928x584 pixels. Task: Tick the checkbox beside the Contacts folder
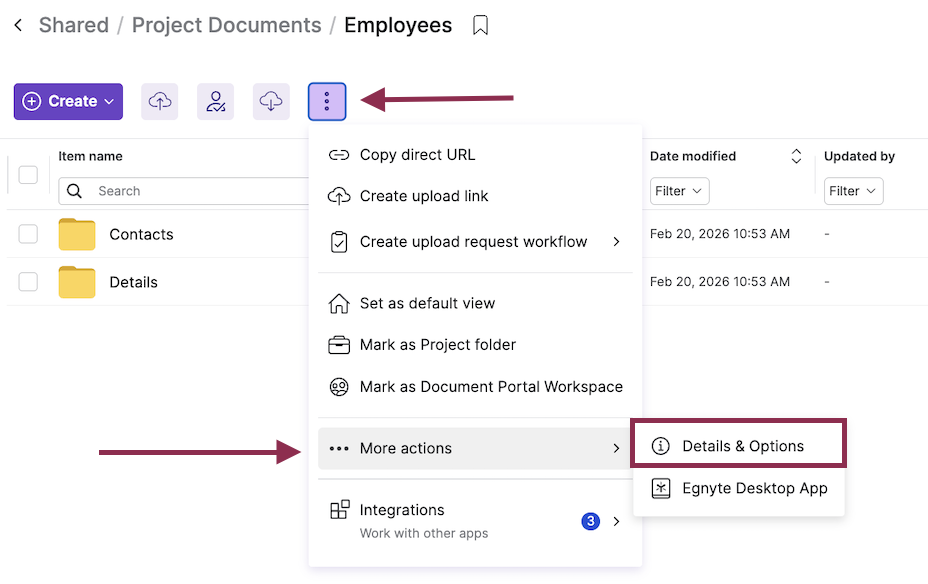click(x=28, y=234)
